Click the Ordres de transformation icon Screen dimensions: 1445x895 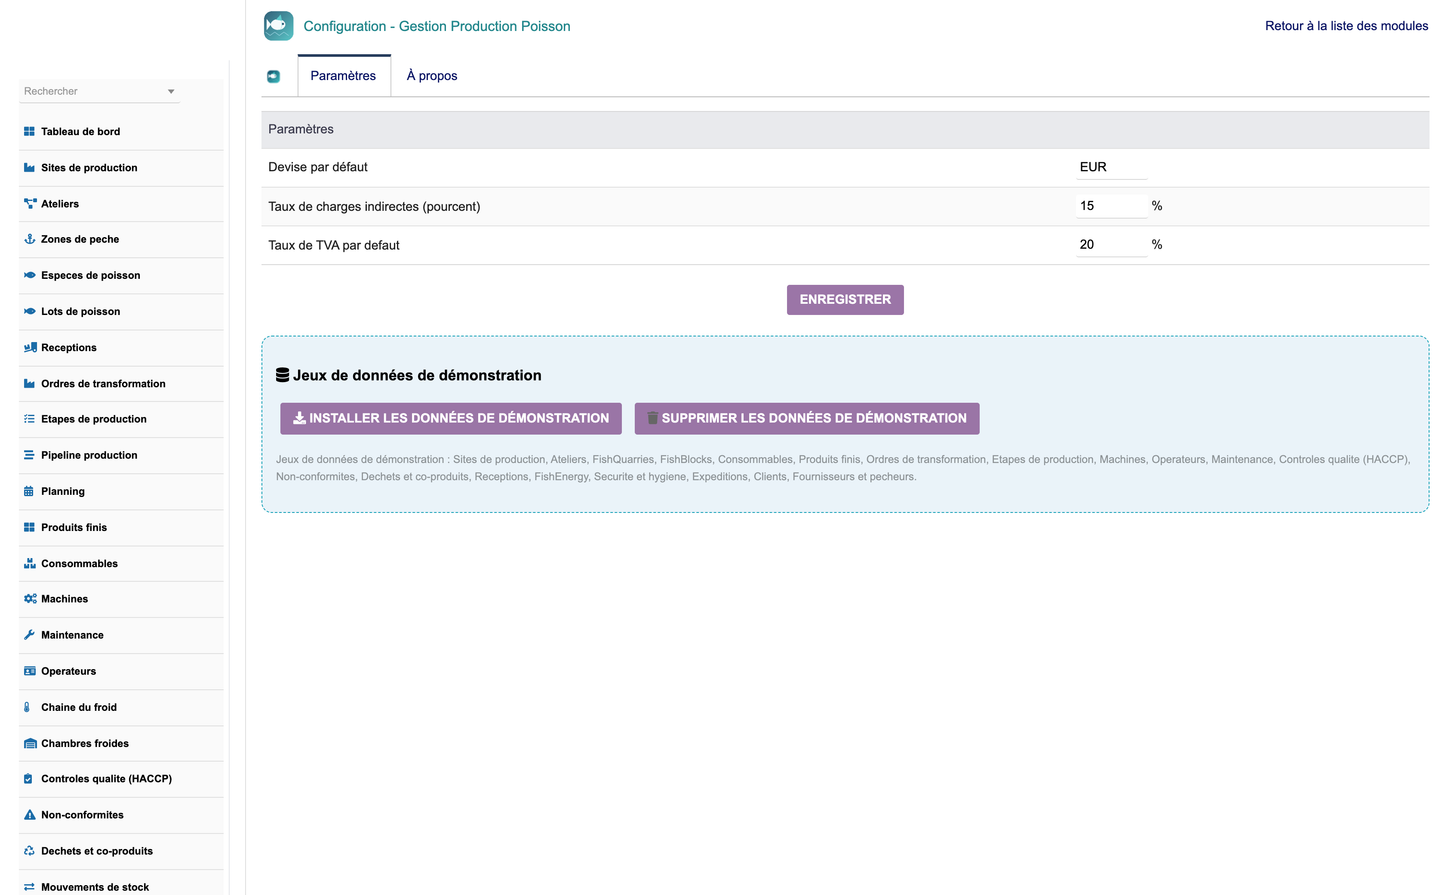click(x=29, y=383)
